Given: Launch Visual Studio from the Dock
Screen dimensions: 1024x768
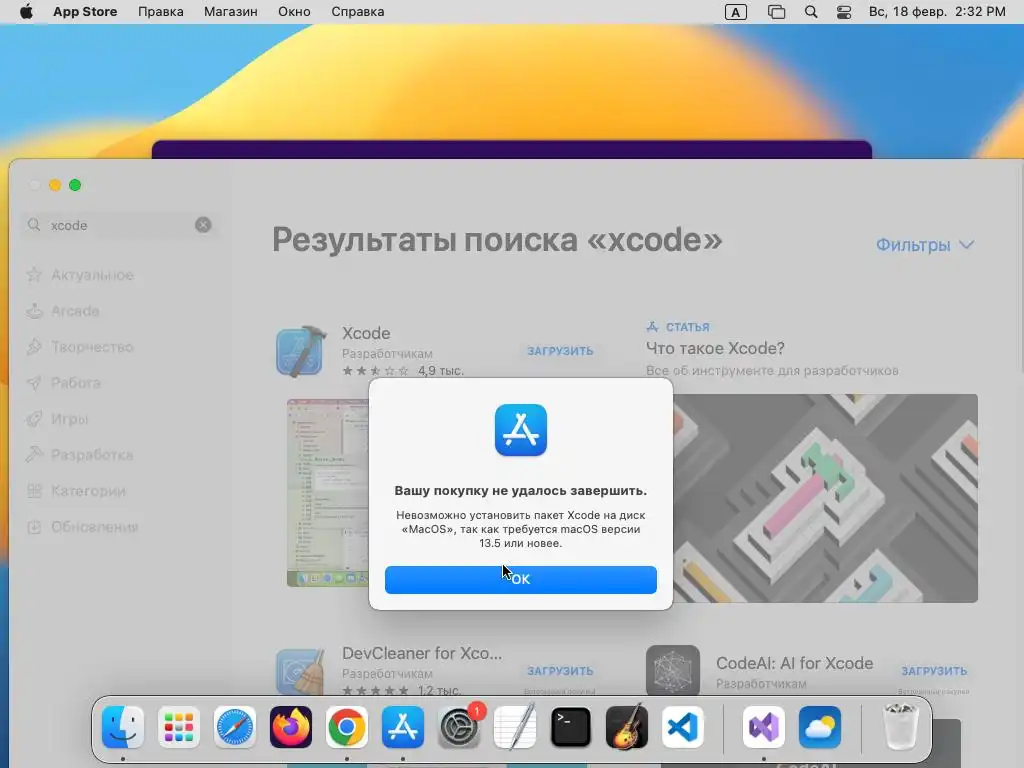Looking at the screenshot, I should pos(763,727).
